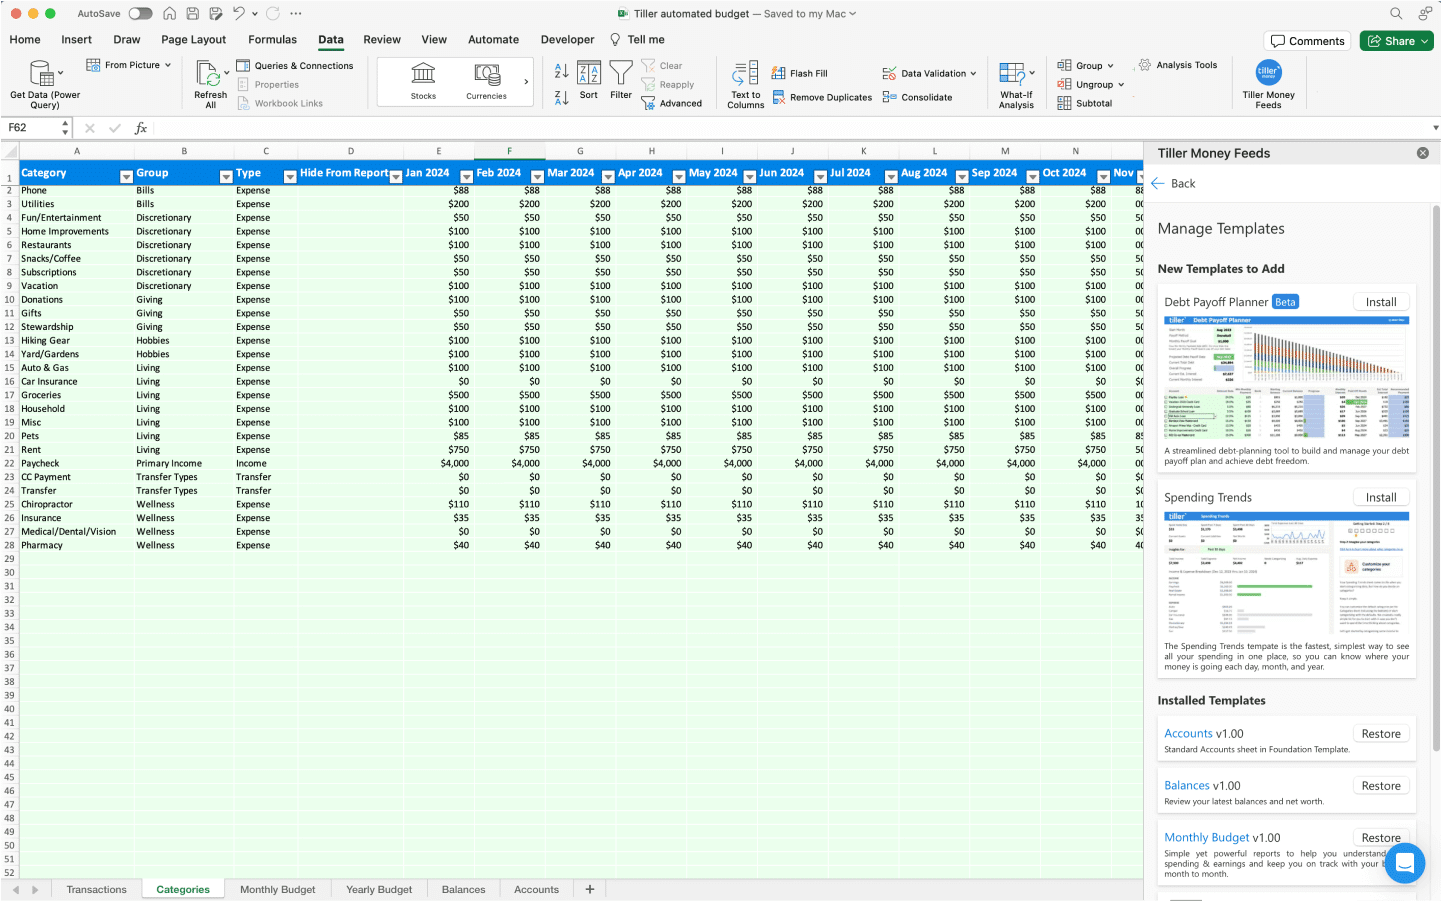Install the Spending Trends template

coord(1381,497)
